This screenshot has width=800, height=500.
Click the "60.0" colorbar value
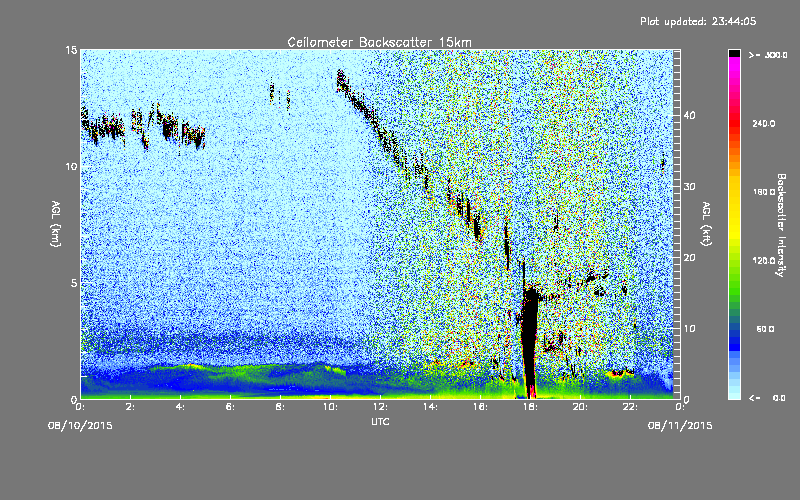(765, 329)
